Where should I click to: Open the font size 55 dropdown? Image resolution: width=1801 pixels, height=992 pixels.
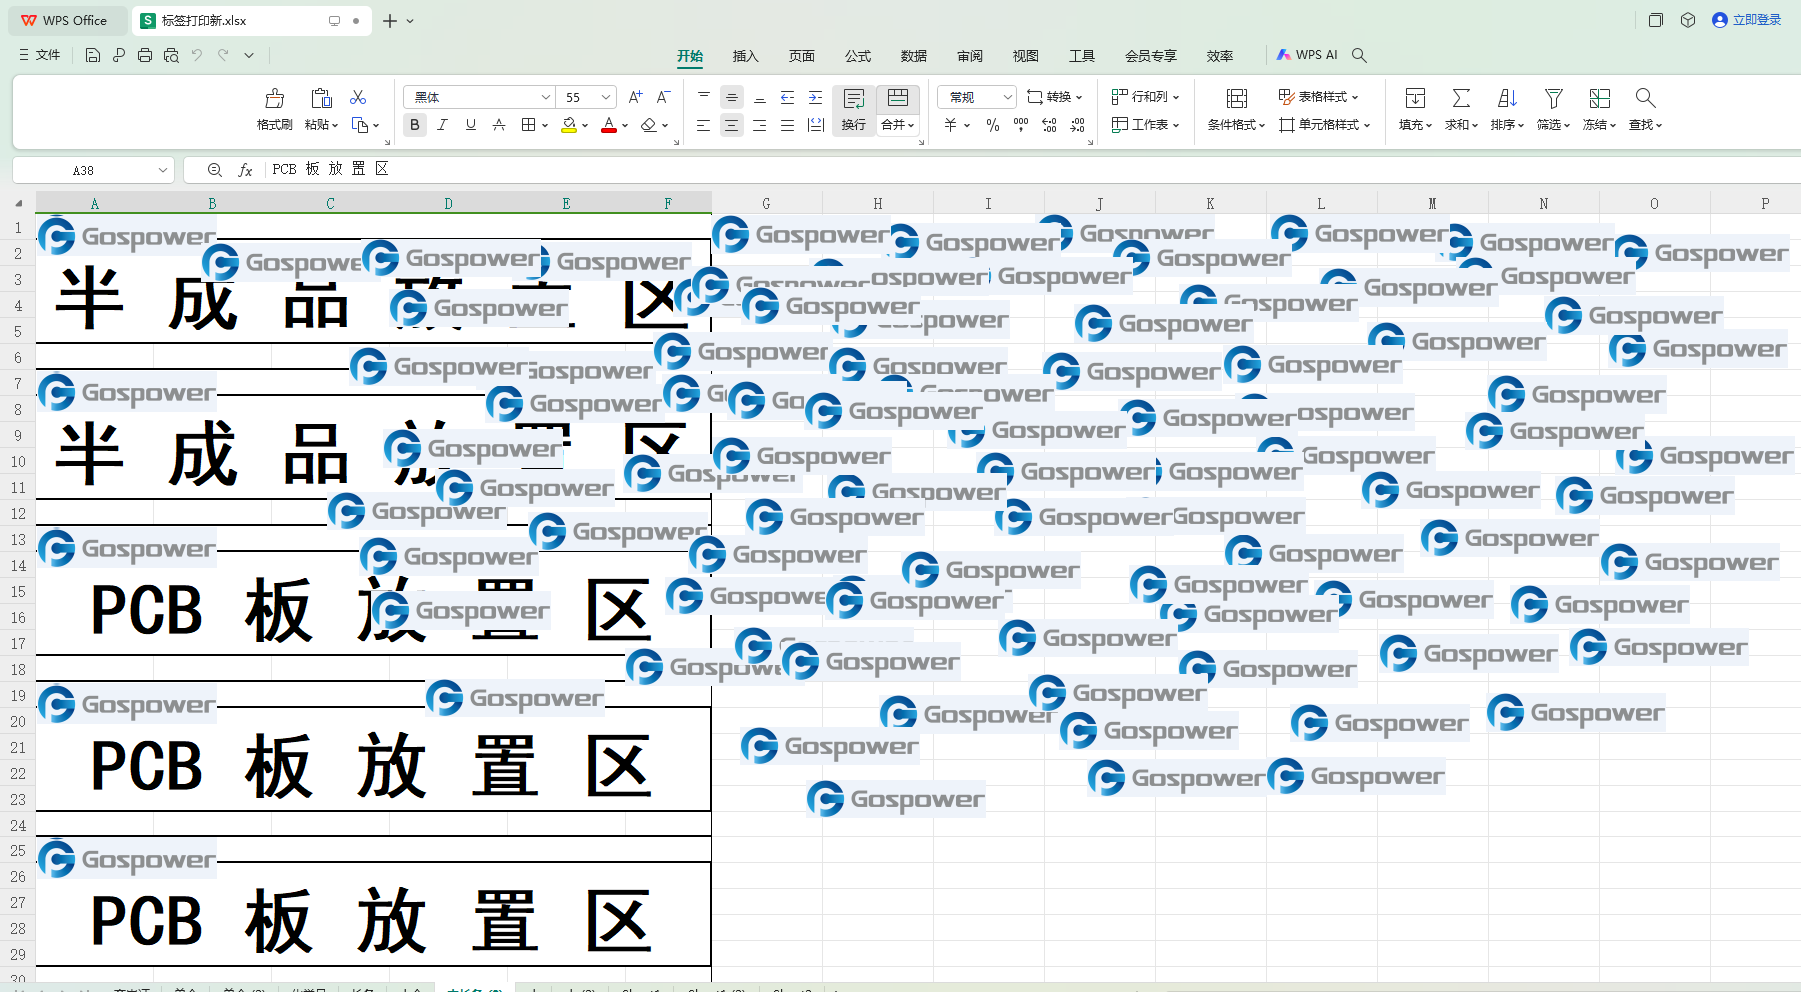click(606, 97)
